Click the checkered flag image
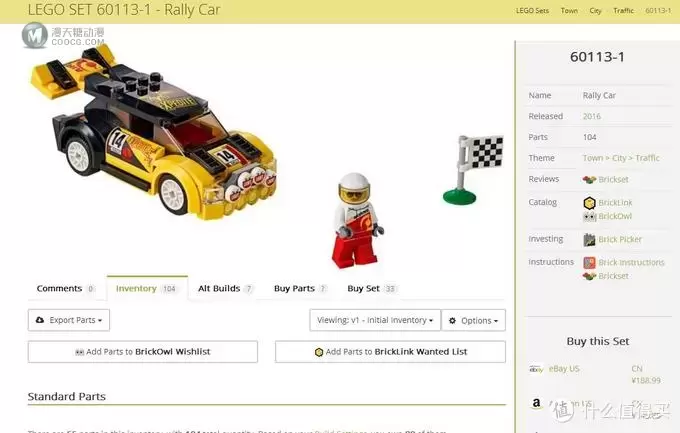The image size is (680, 433). tap(474, 170)
